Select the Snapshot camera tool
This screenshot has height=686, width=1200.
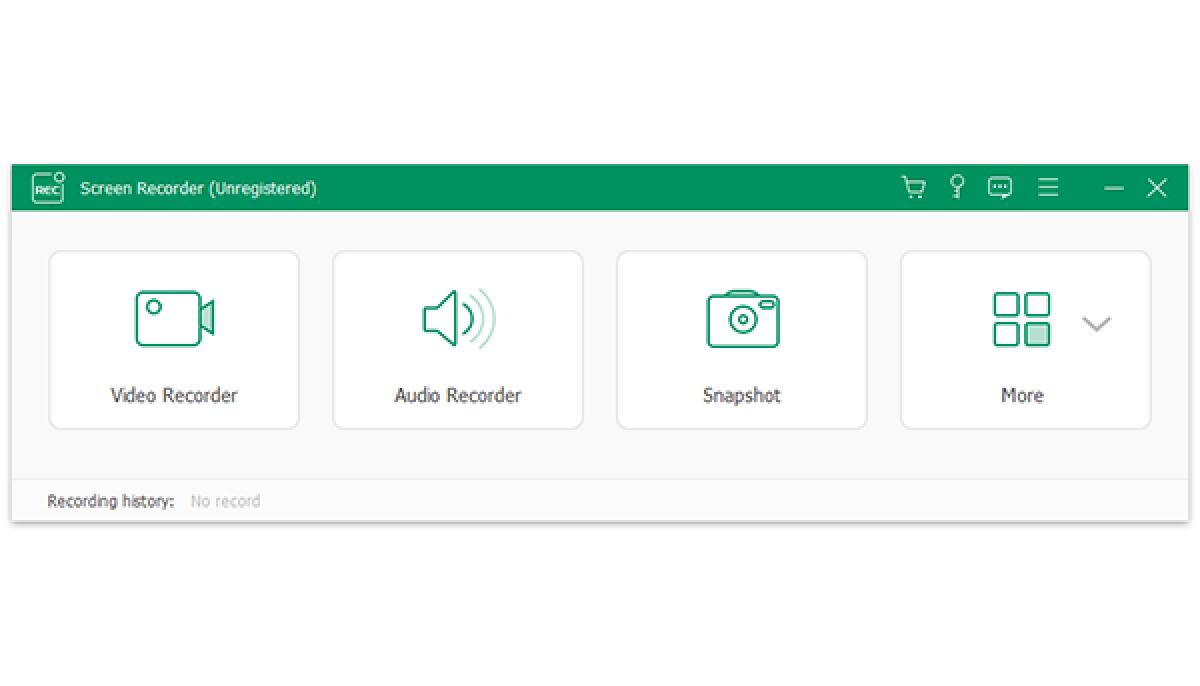tap(741, 318)
